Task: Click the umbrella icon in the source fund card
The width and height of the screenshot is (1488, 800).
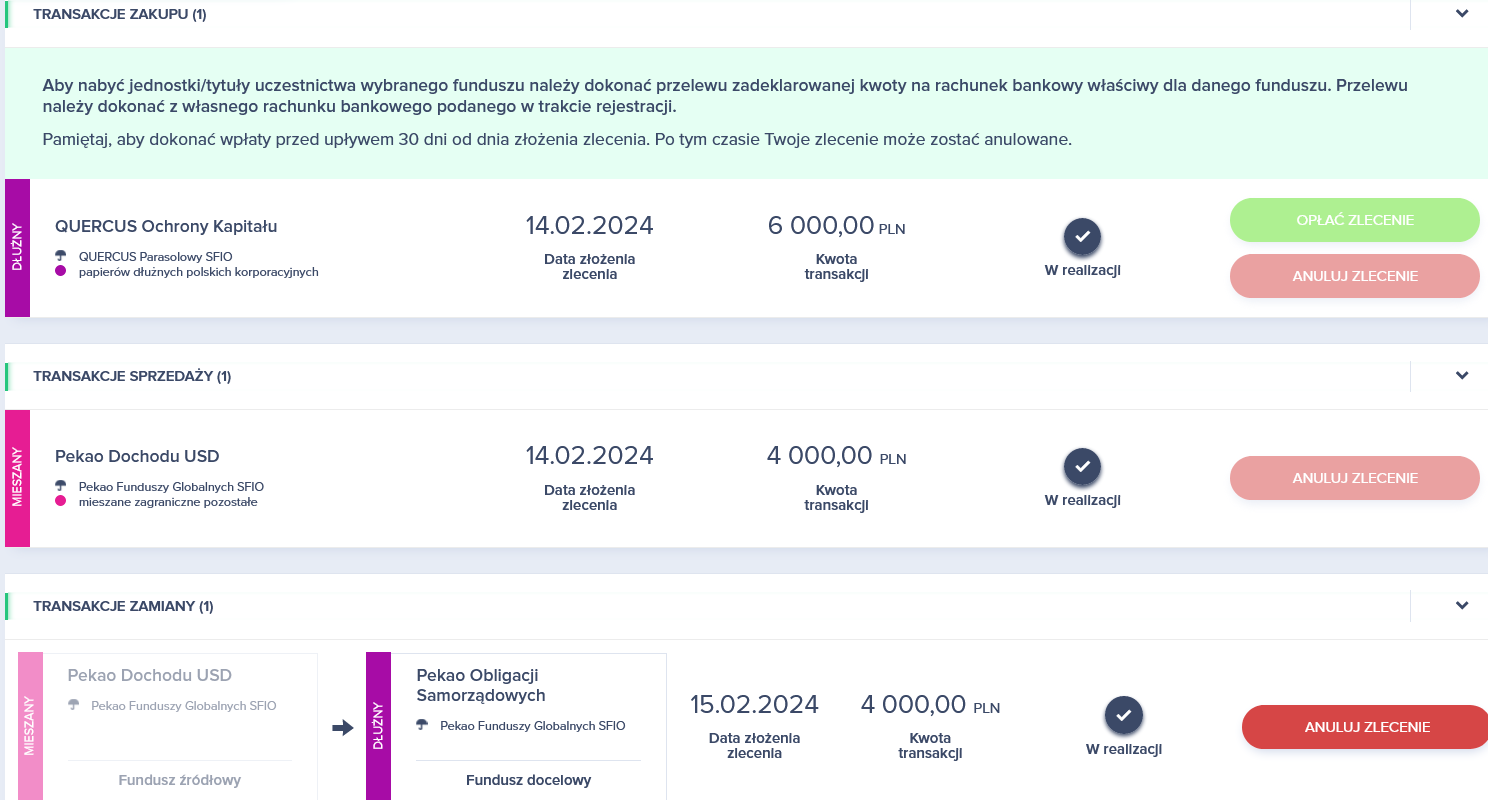Action: [x=74, y=705]
